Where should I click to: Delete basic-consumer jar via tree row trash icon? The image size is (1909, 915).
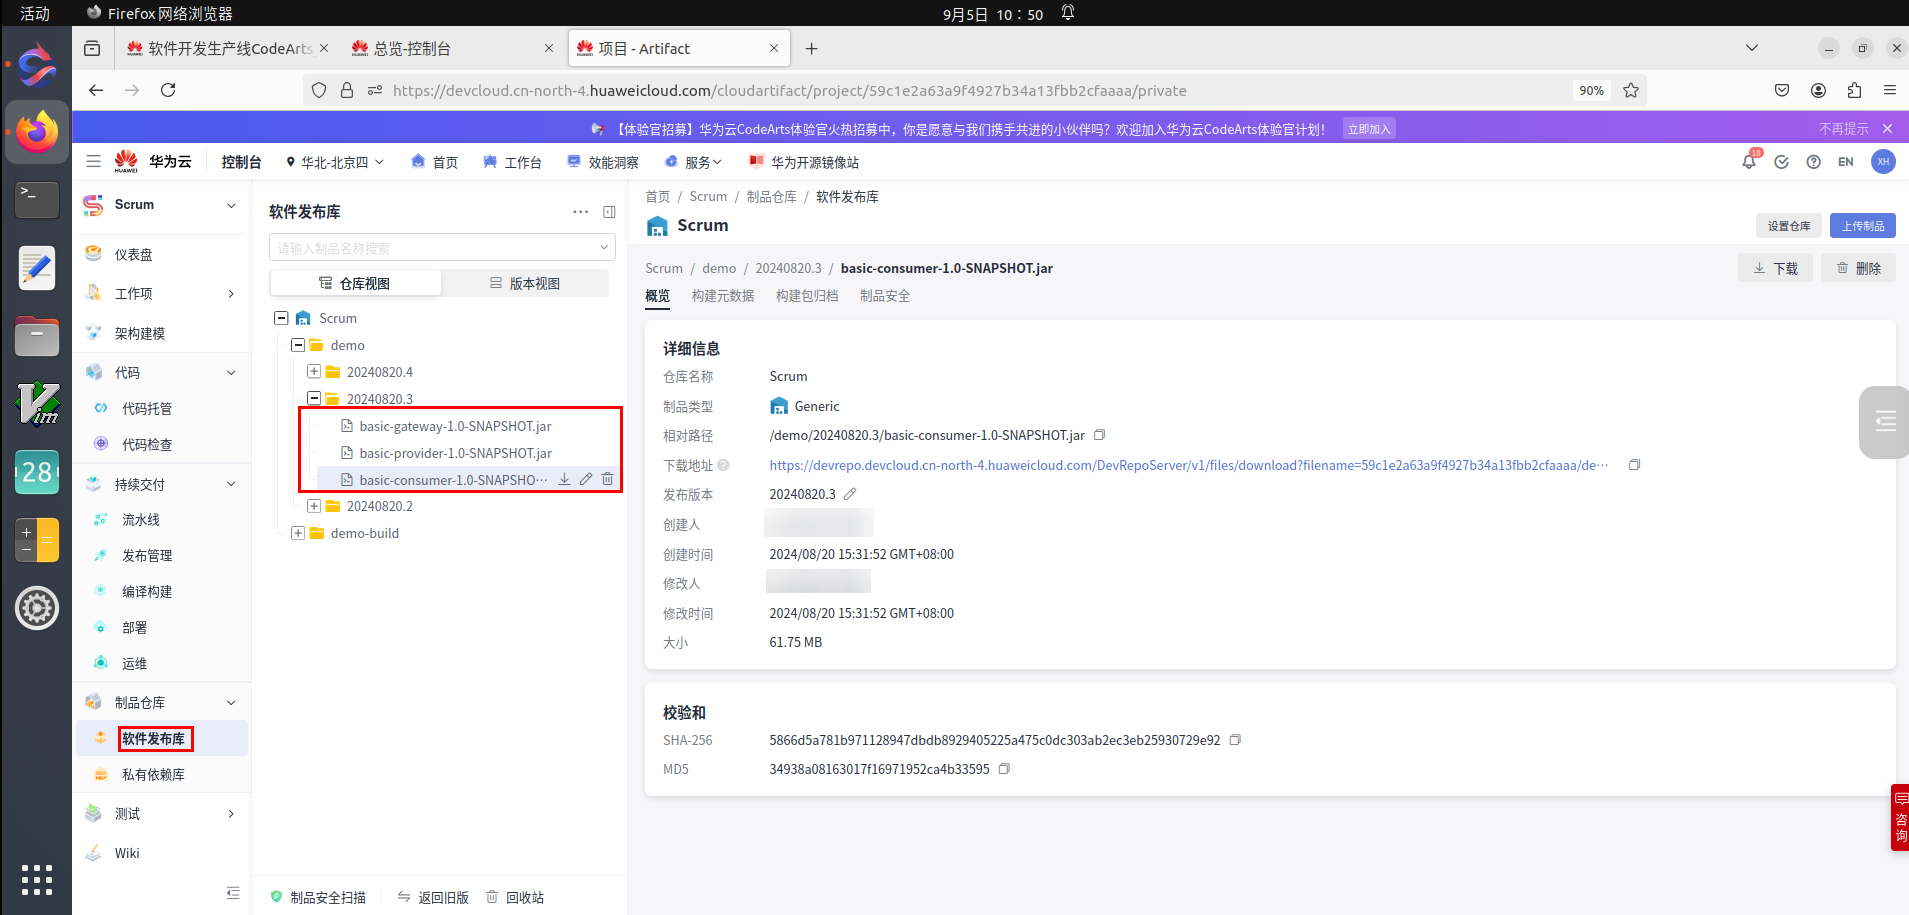[x=607, y=479]
